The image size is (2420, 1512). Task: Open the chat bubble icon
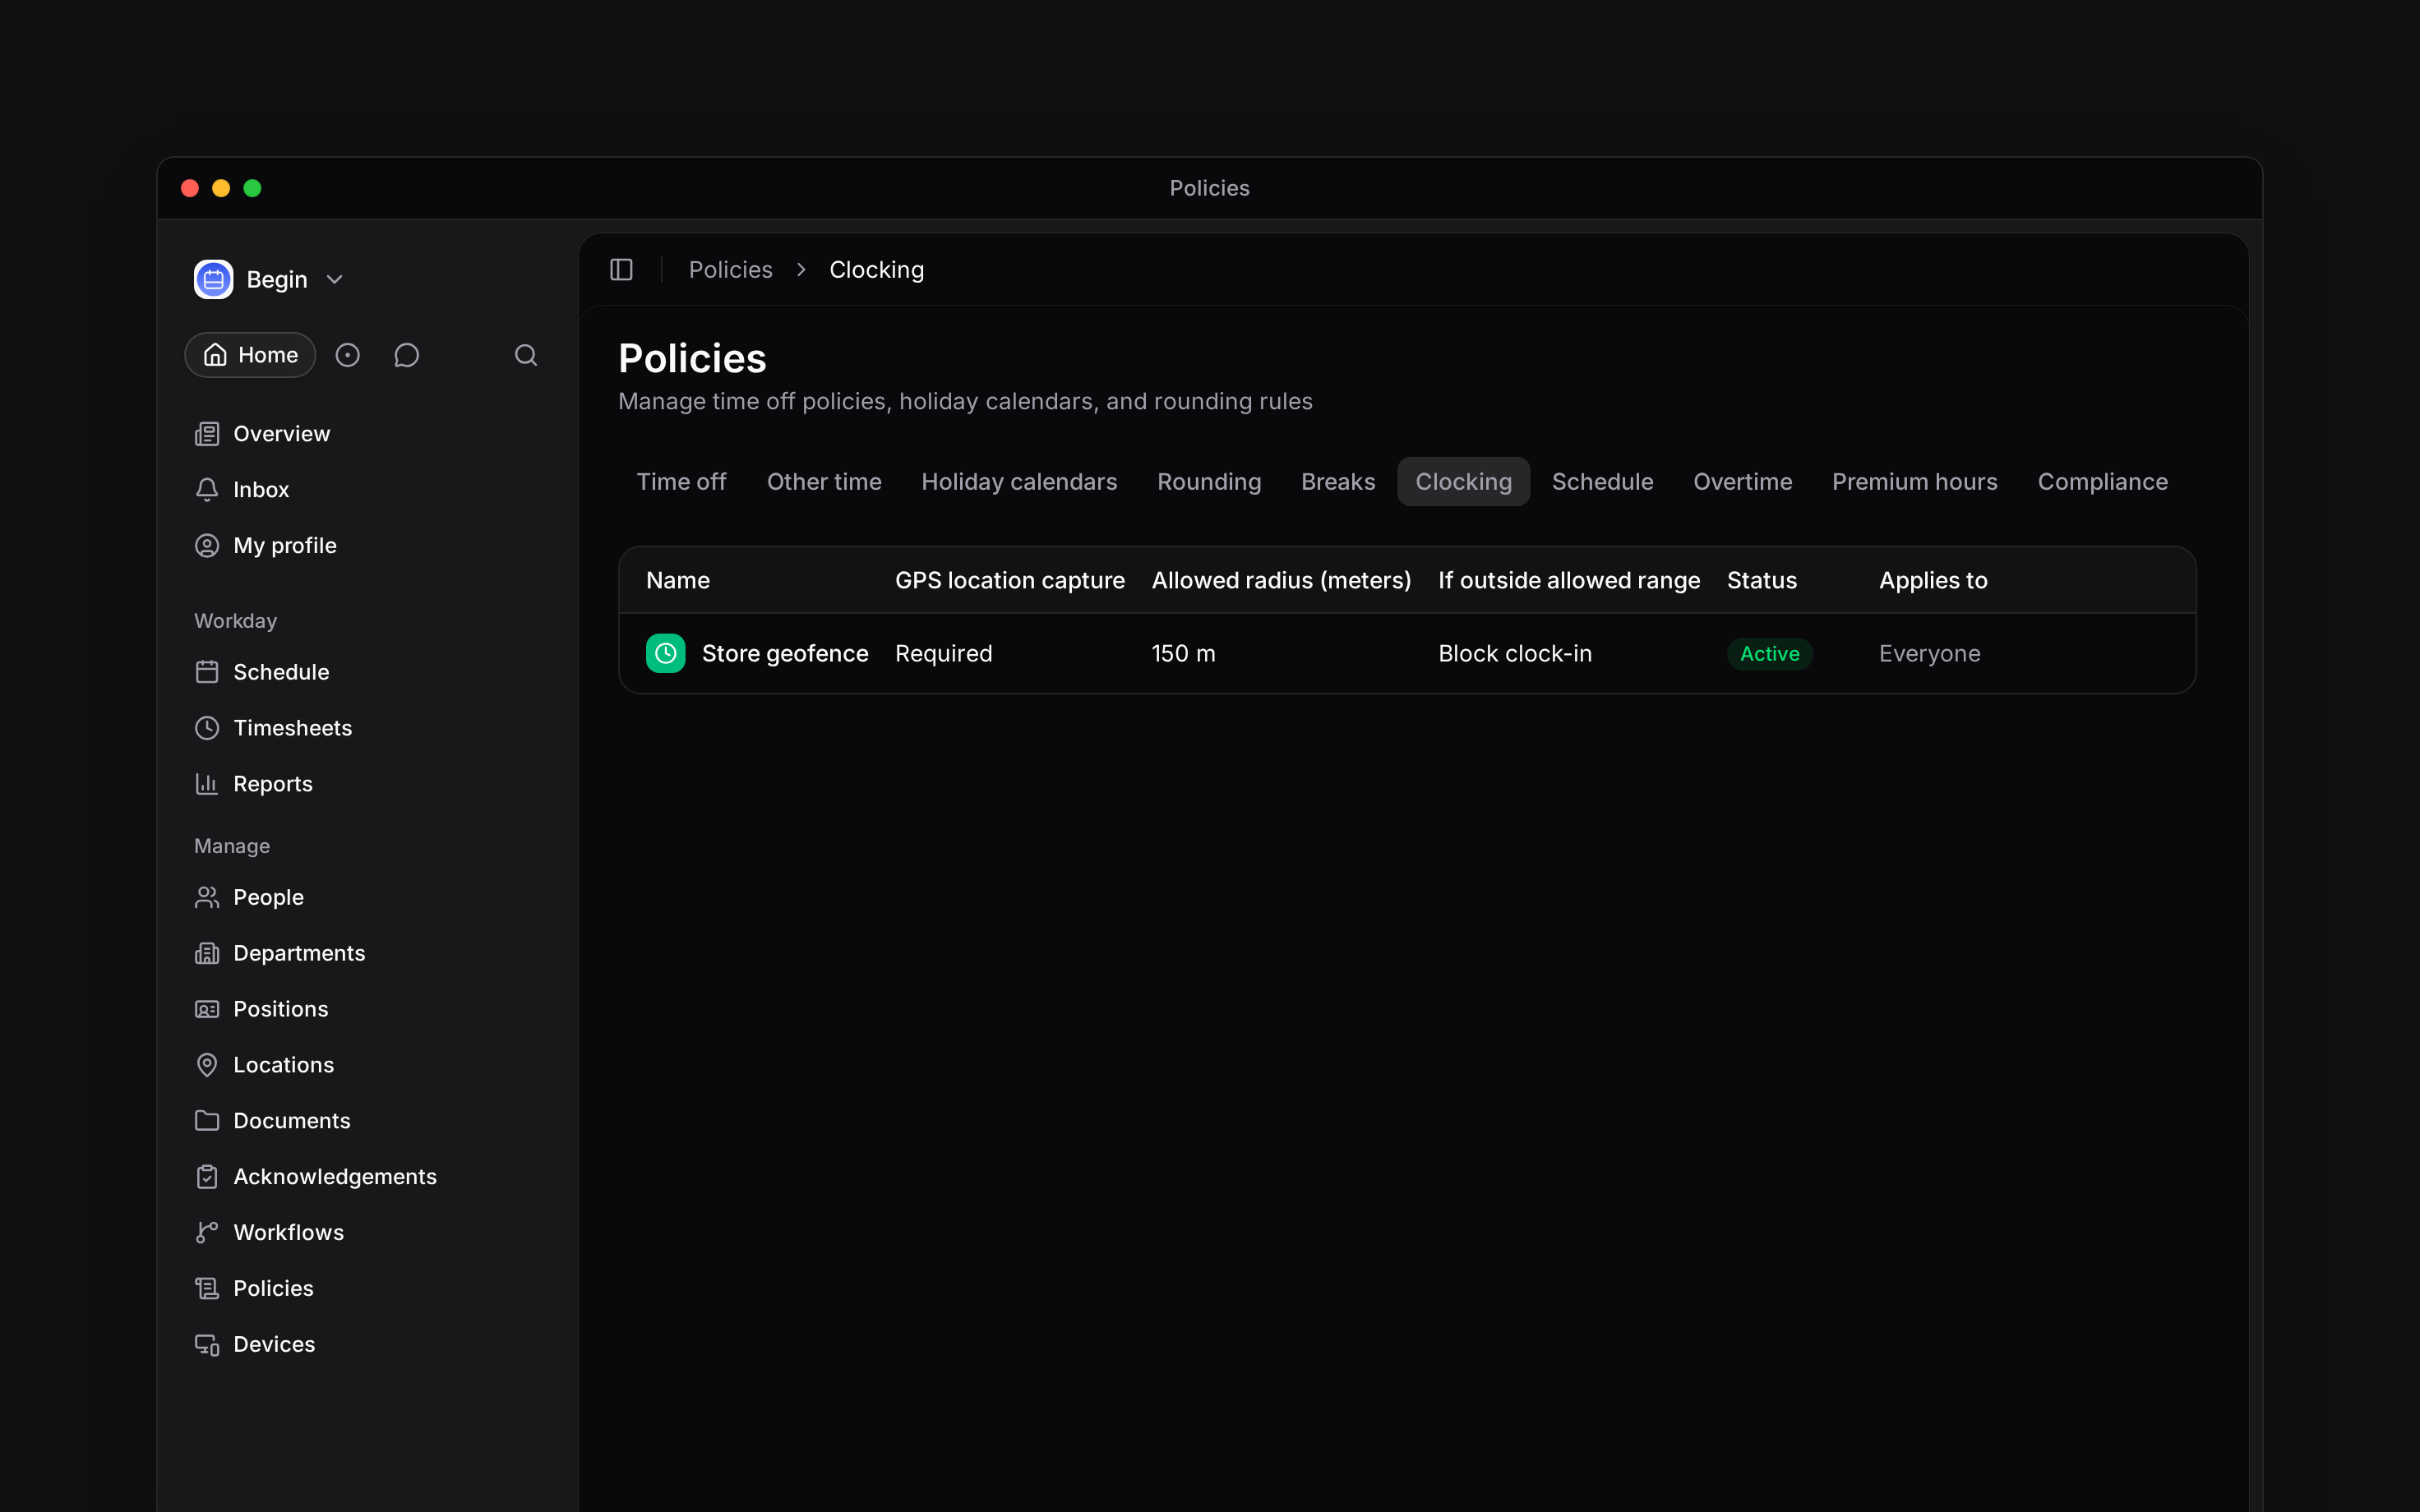406,355
